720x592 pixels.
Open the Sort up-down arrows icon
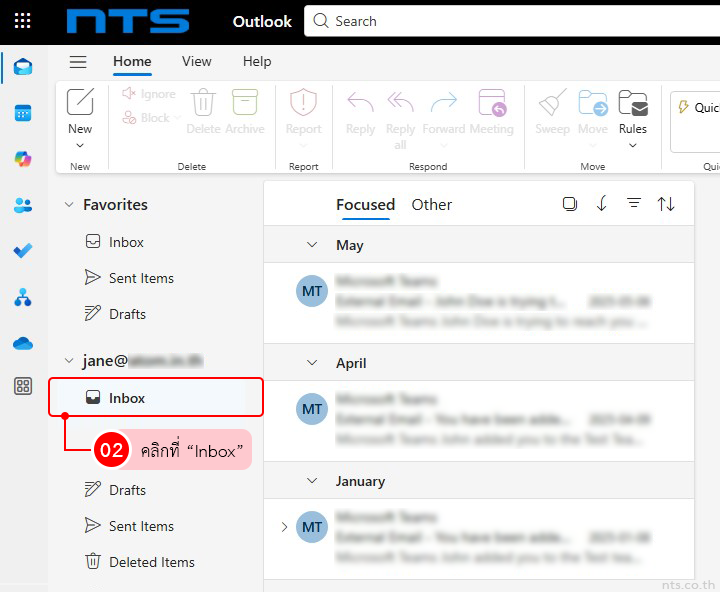[666, 203]
